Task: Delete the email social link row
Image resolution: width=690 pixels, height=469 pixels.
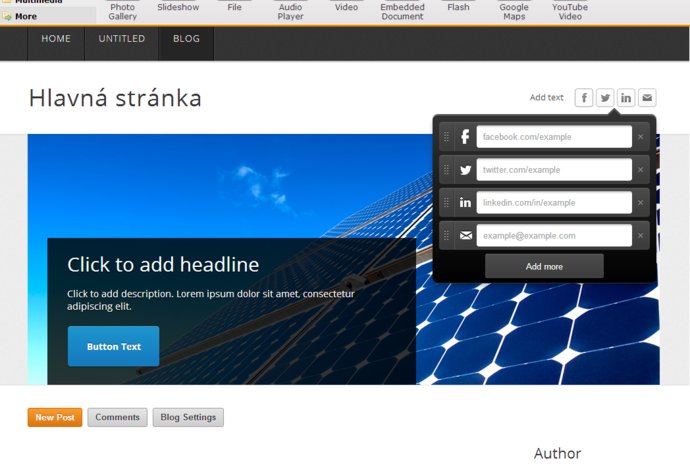Action: click(x=641, y=236)
